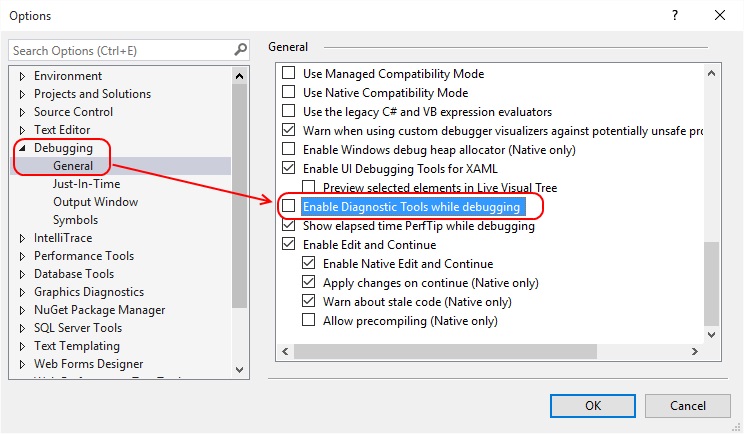Select Just-In-Time under Debugging
This screenshot has width=744, height=434.
[x=86, y=184]
